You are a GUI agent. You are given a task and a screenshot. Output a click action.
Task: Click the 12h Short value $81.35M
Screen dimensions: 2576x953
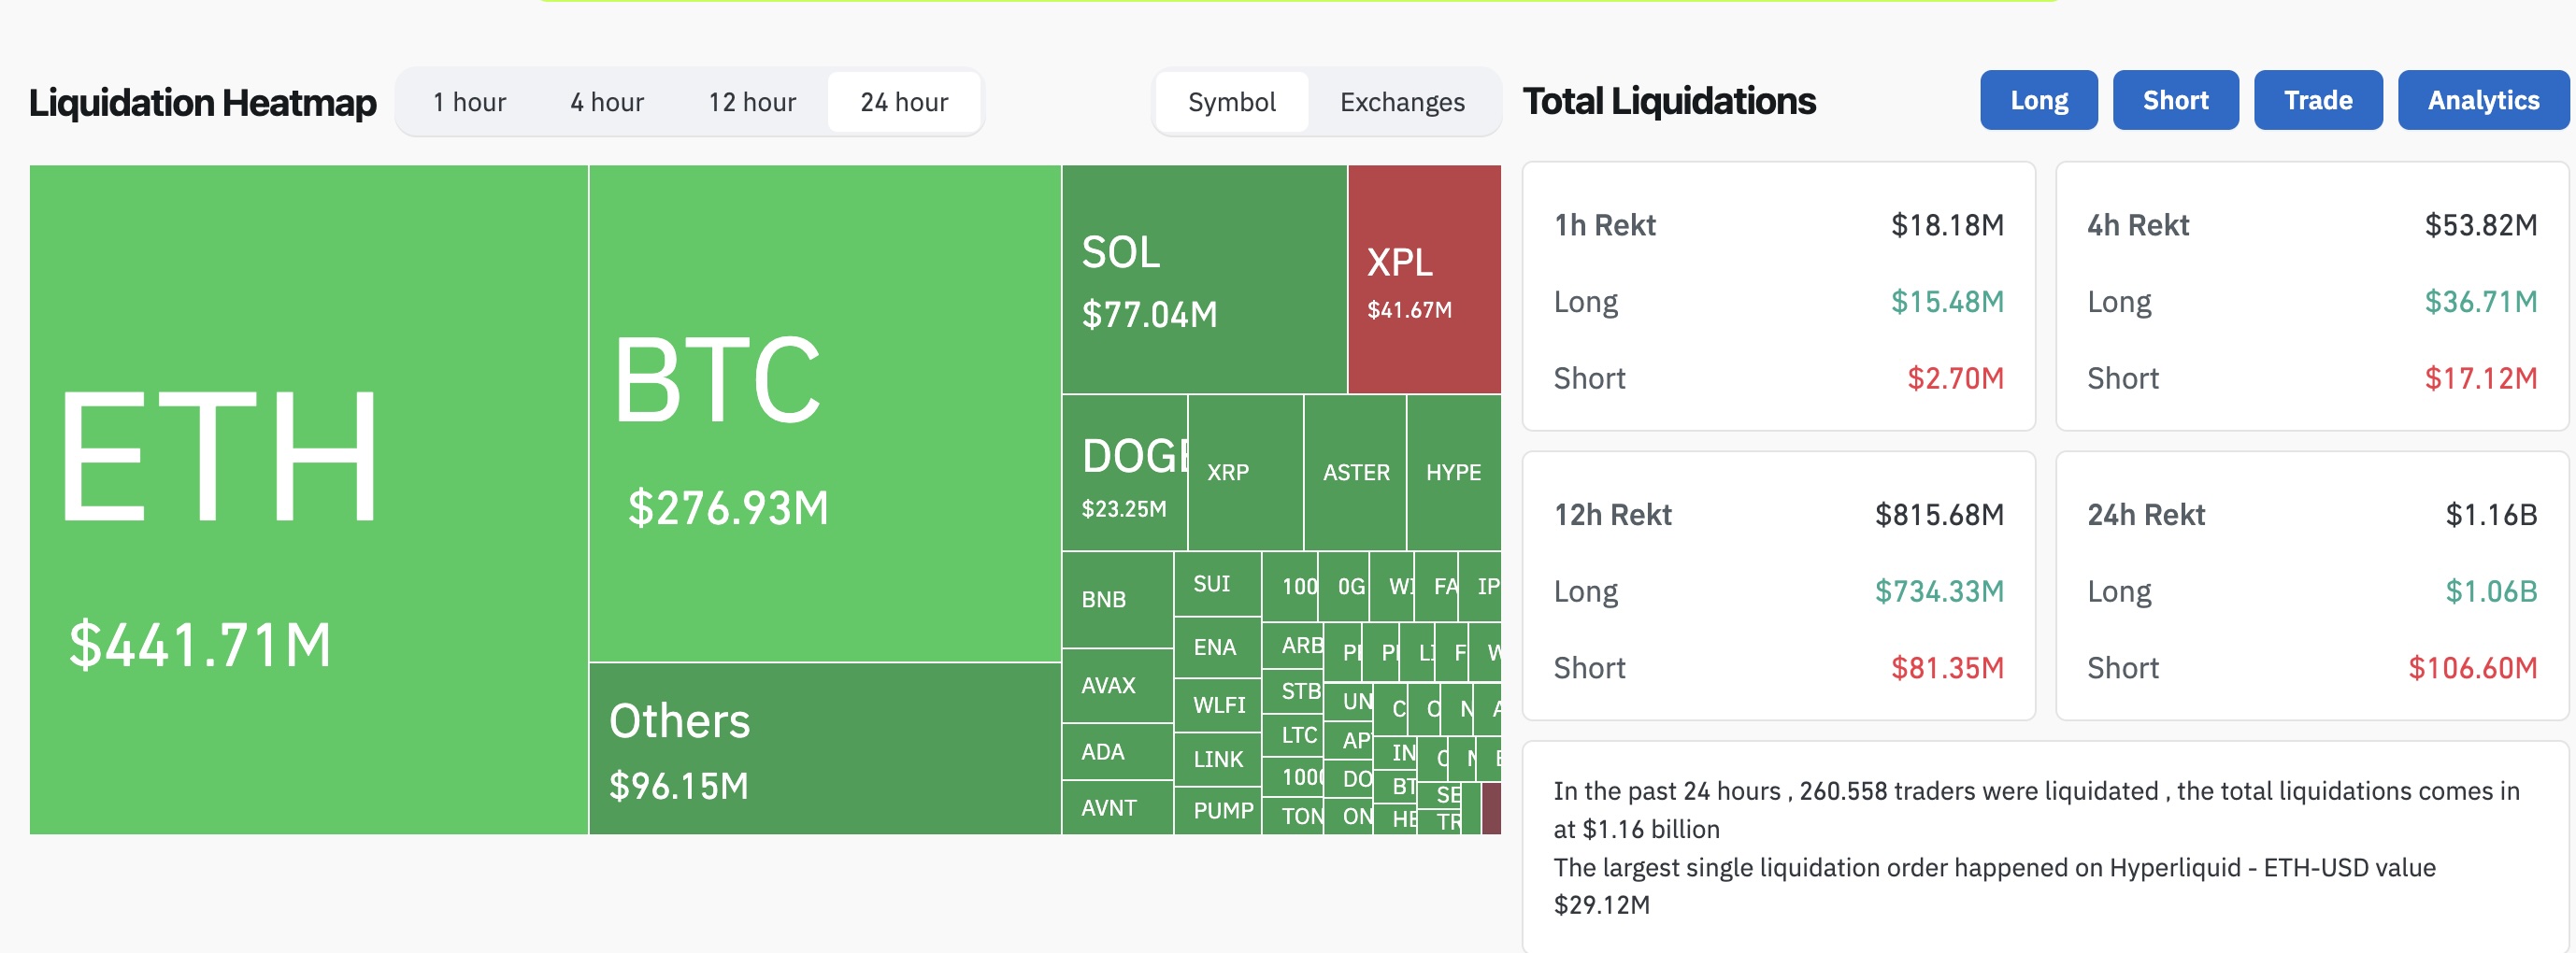coord(1947,668)
